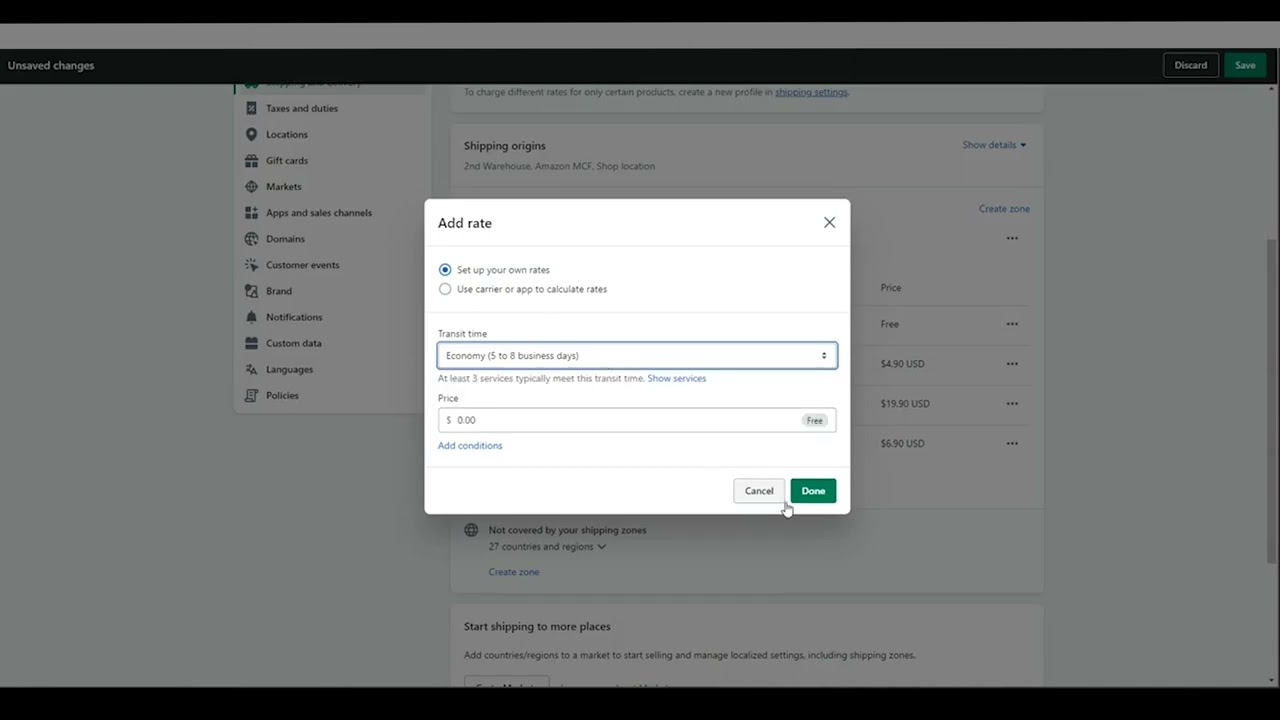Click the Shipping origins heading
This screenshot has width=1280, height=720.
point(505,146)
